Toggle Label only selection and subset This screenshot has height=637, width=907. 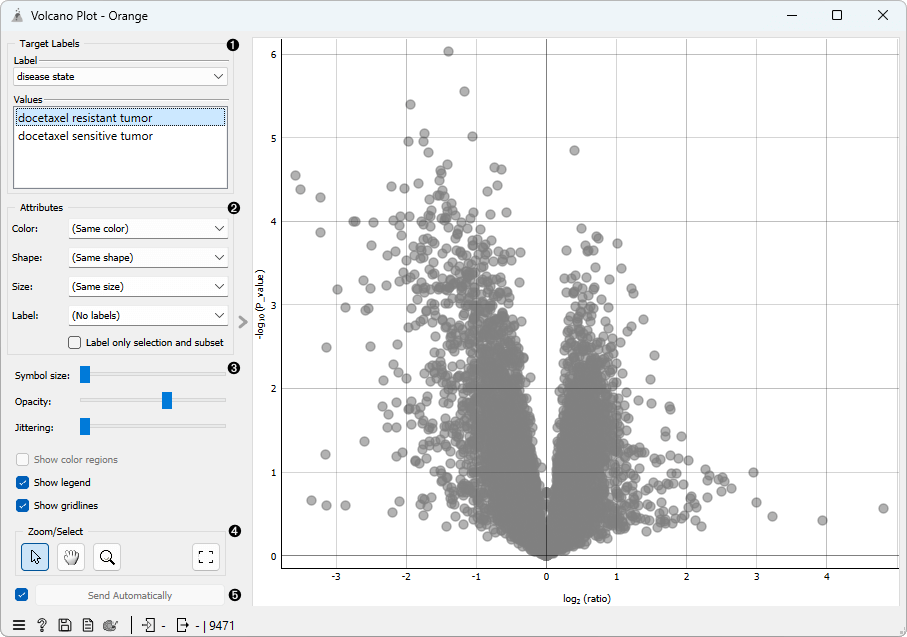(x=75, y=343)
